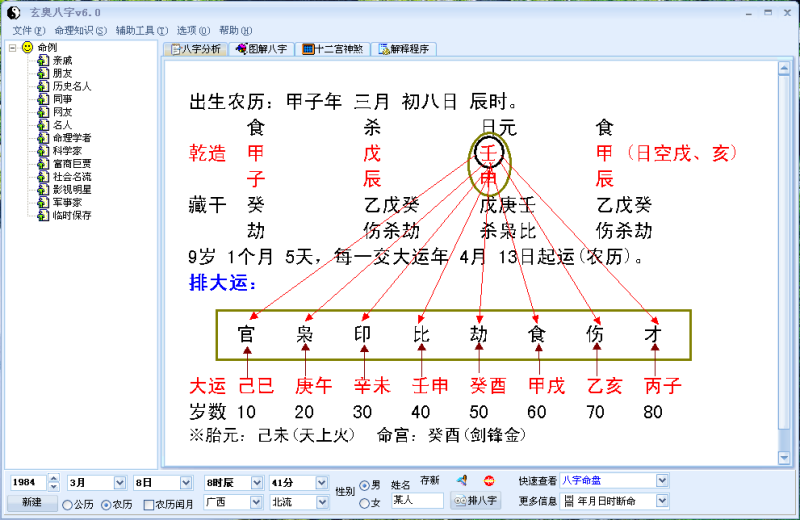Click the 八字分析 tab document icon

click(x=176, y=49)
